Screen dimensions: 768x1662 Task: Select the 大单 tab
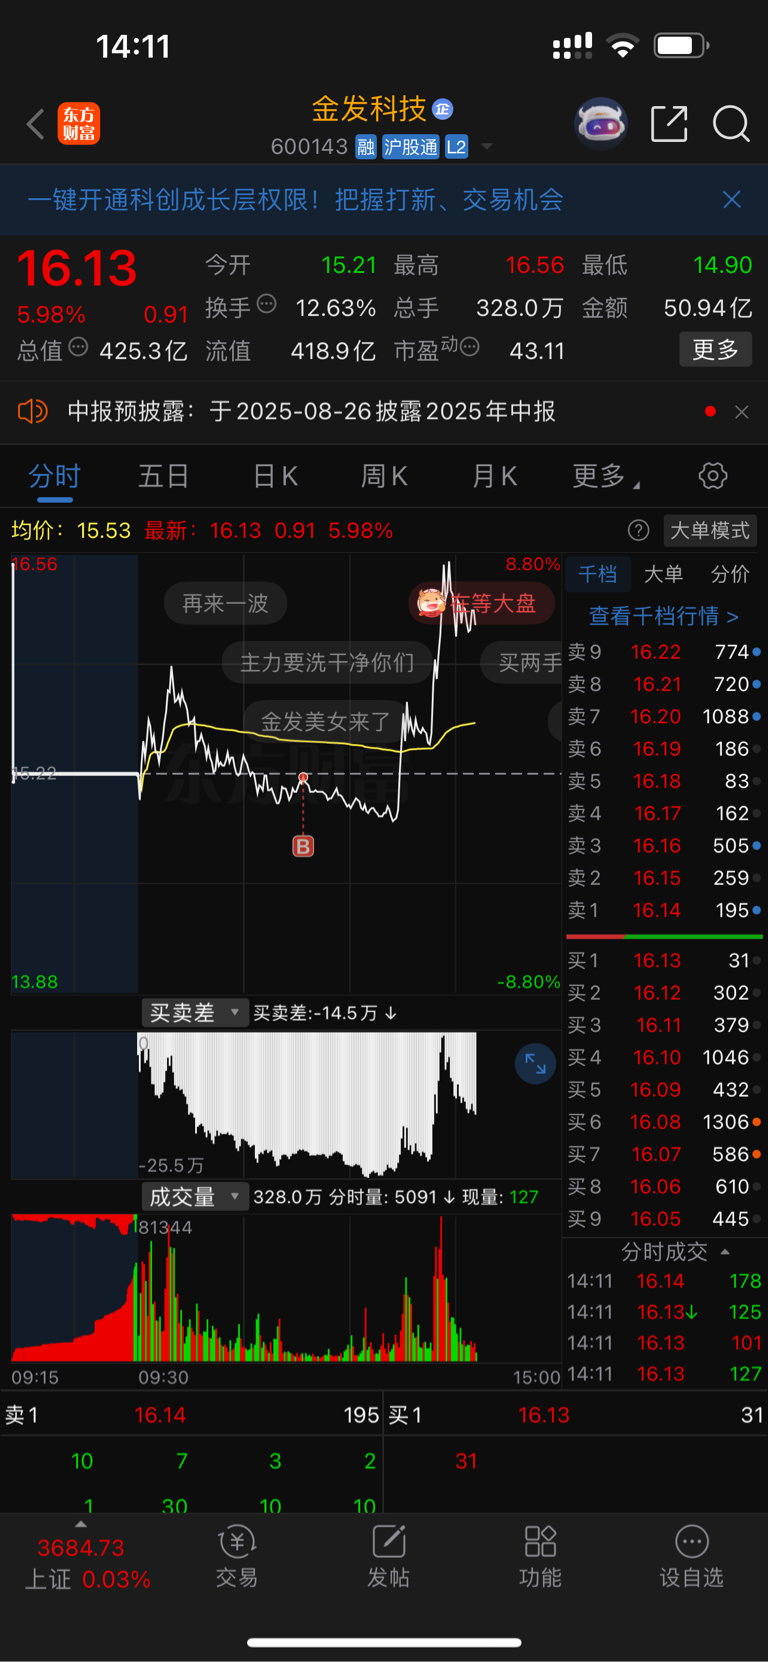pyautogui.click(x=663, y=574)
